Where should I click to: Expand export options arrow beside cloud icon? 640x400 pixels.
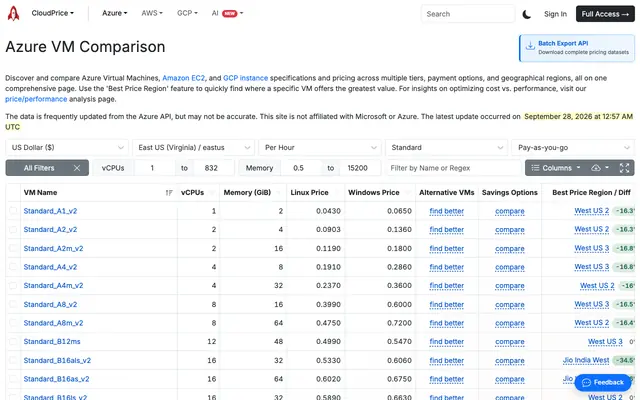point(607,168)
